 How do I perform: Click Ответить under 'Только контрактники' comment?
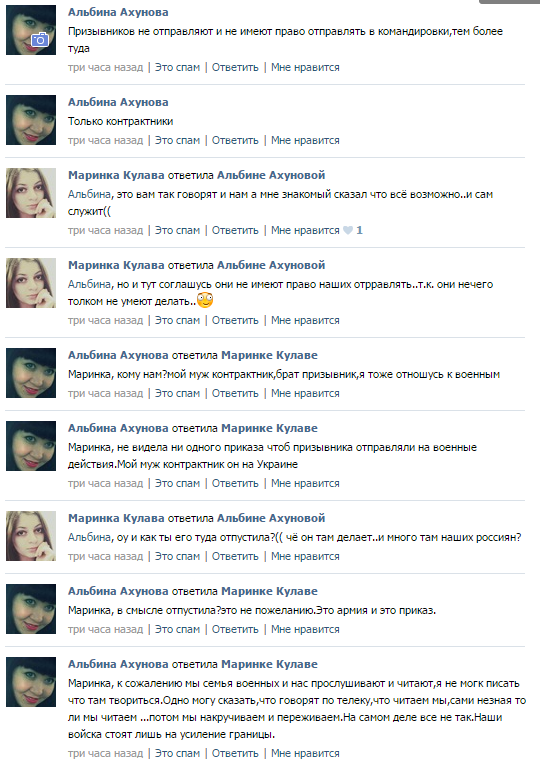pos(235,140)
